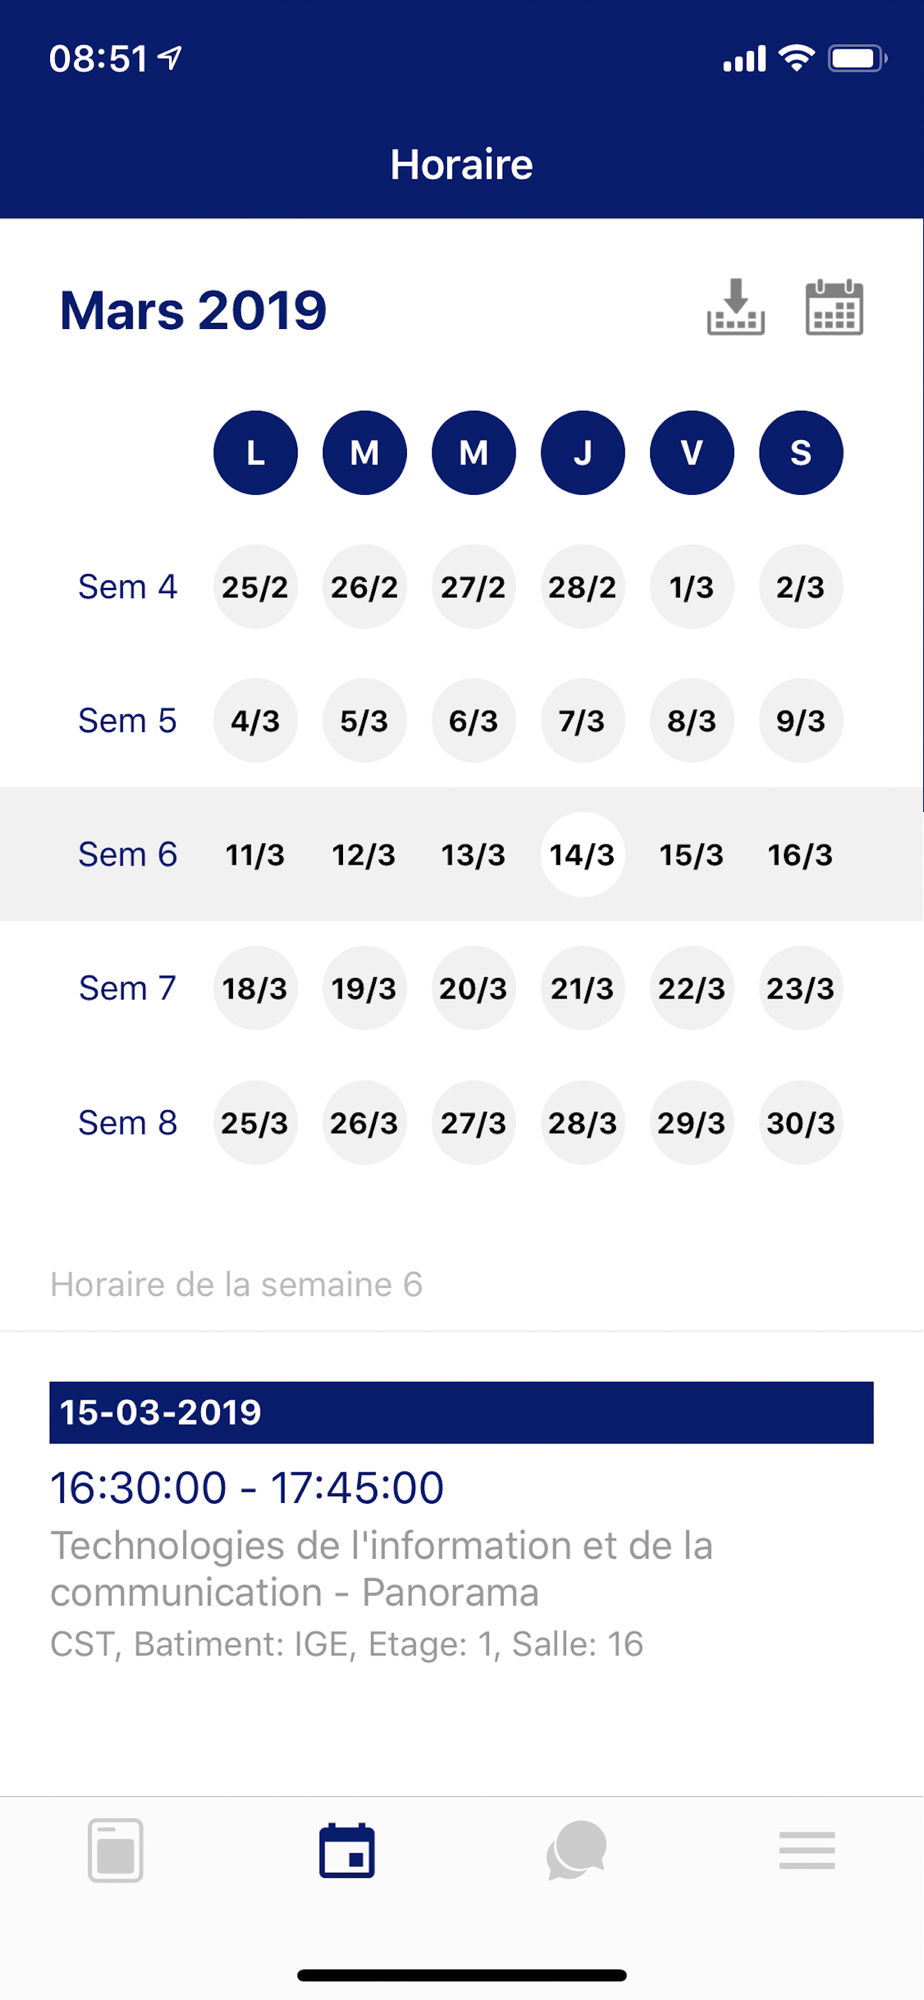This screenshot has height=2000, width=924.
Task: Choose date 1/3 in week 4
Action: pos(691,587)
